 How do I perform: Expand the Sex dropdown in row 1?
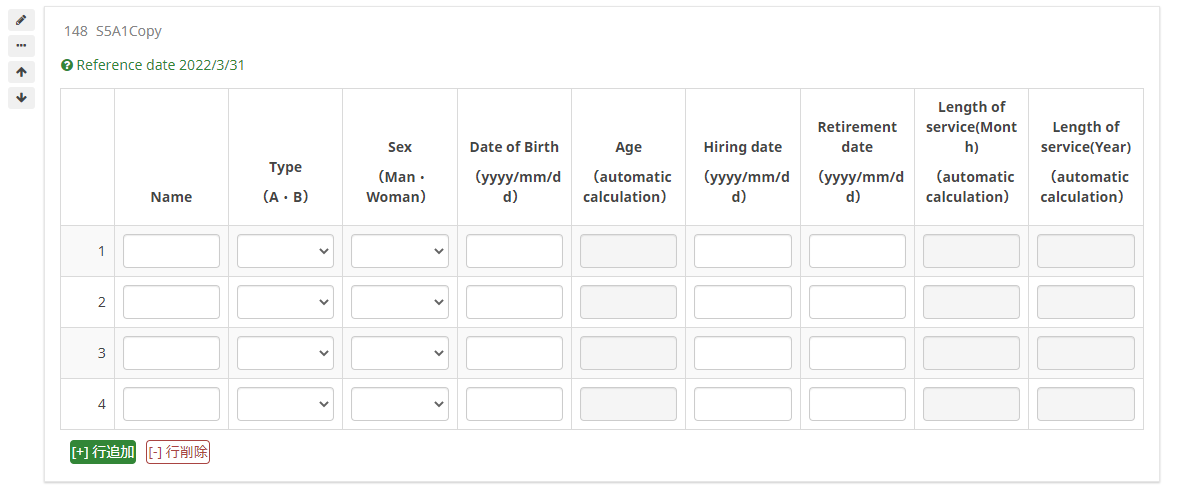point(399,251)
